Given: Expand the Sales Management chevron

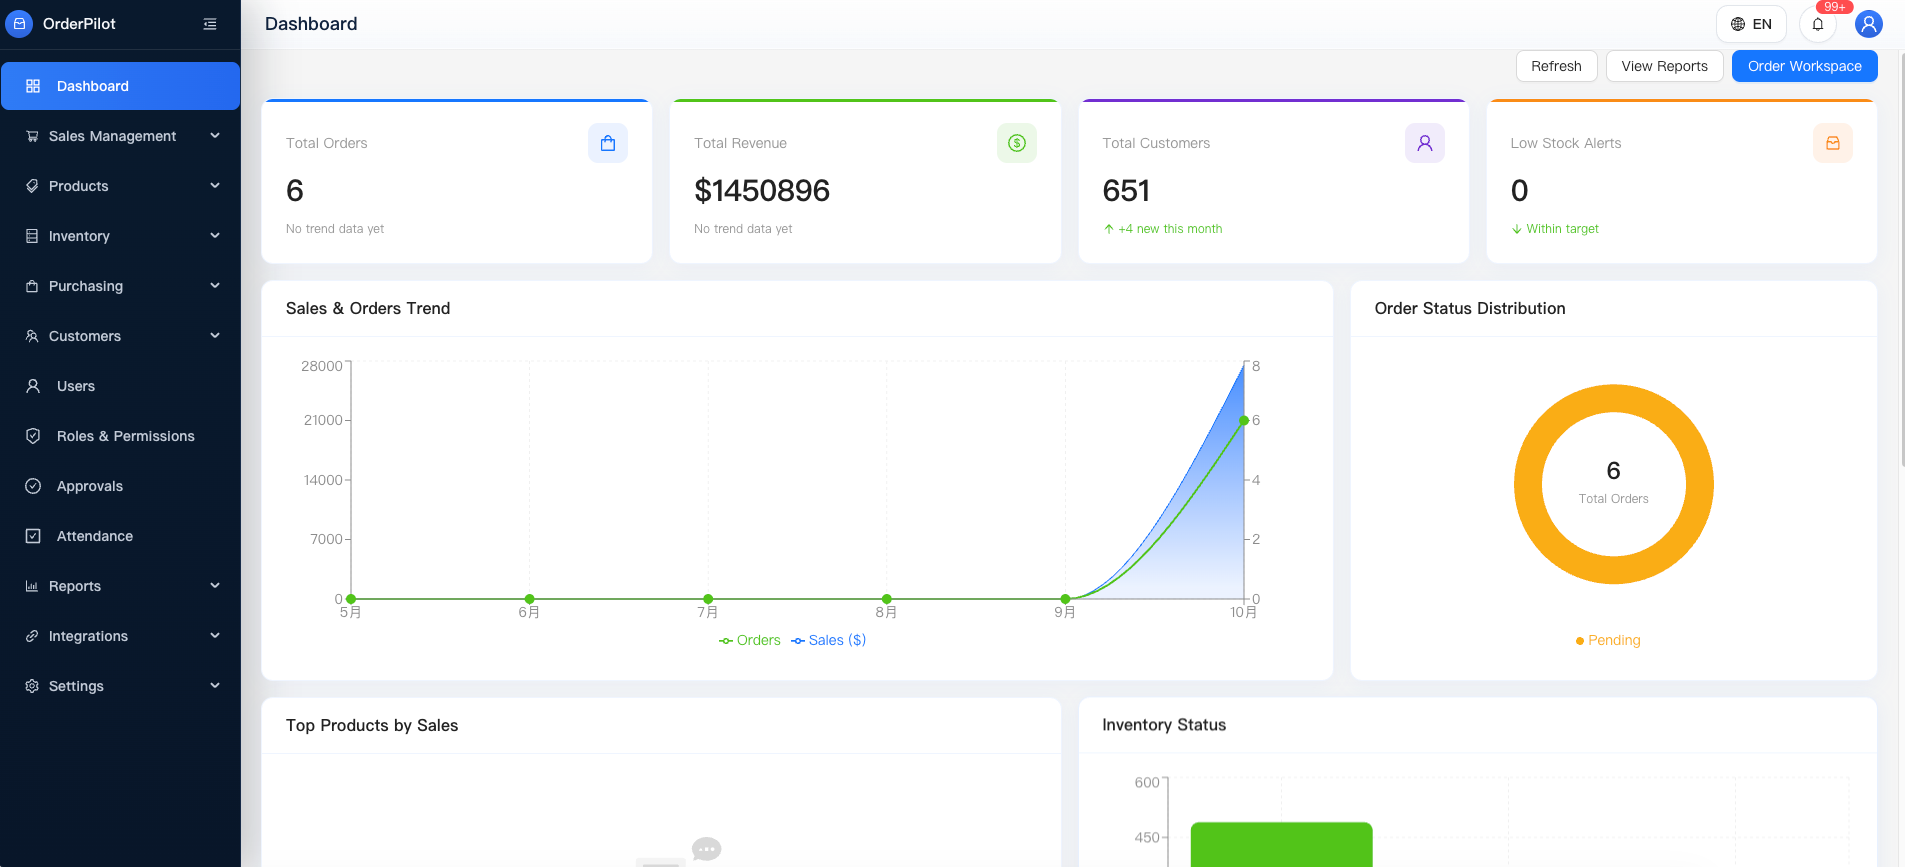Looking at the screenshot, I should (215, 136).
